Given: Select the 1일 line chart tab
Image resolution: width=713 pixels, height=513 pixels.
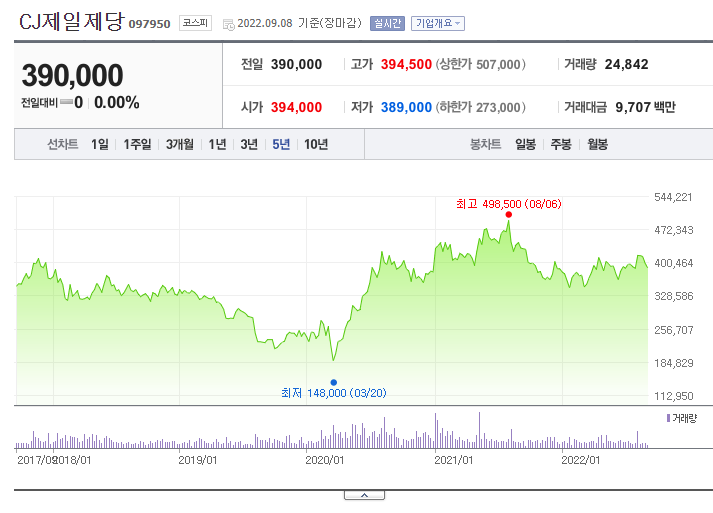Looking at the screenshot, I should (100, 144).
